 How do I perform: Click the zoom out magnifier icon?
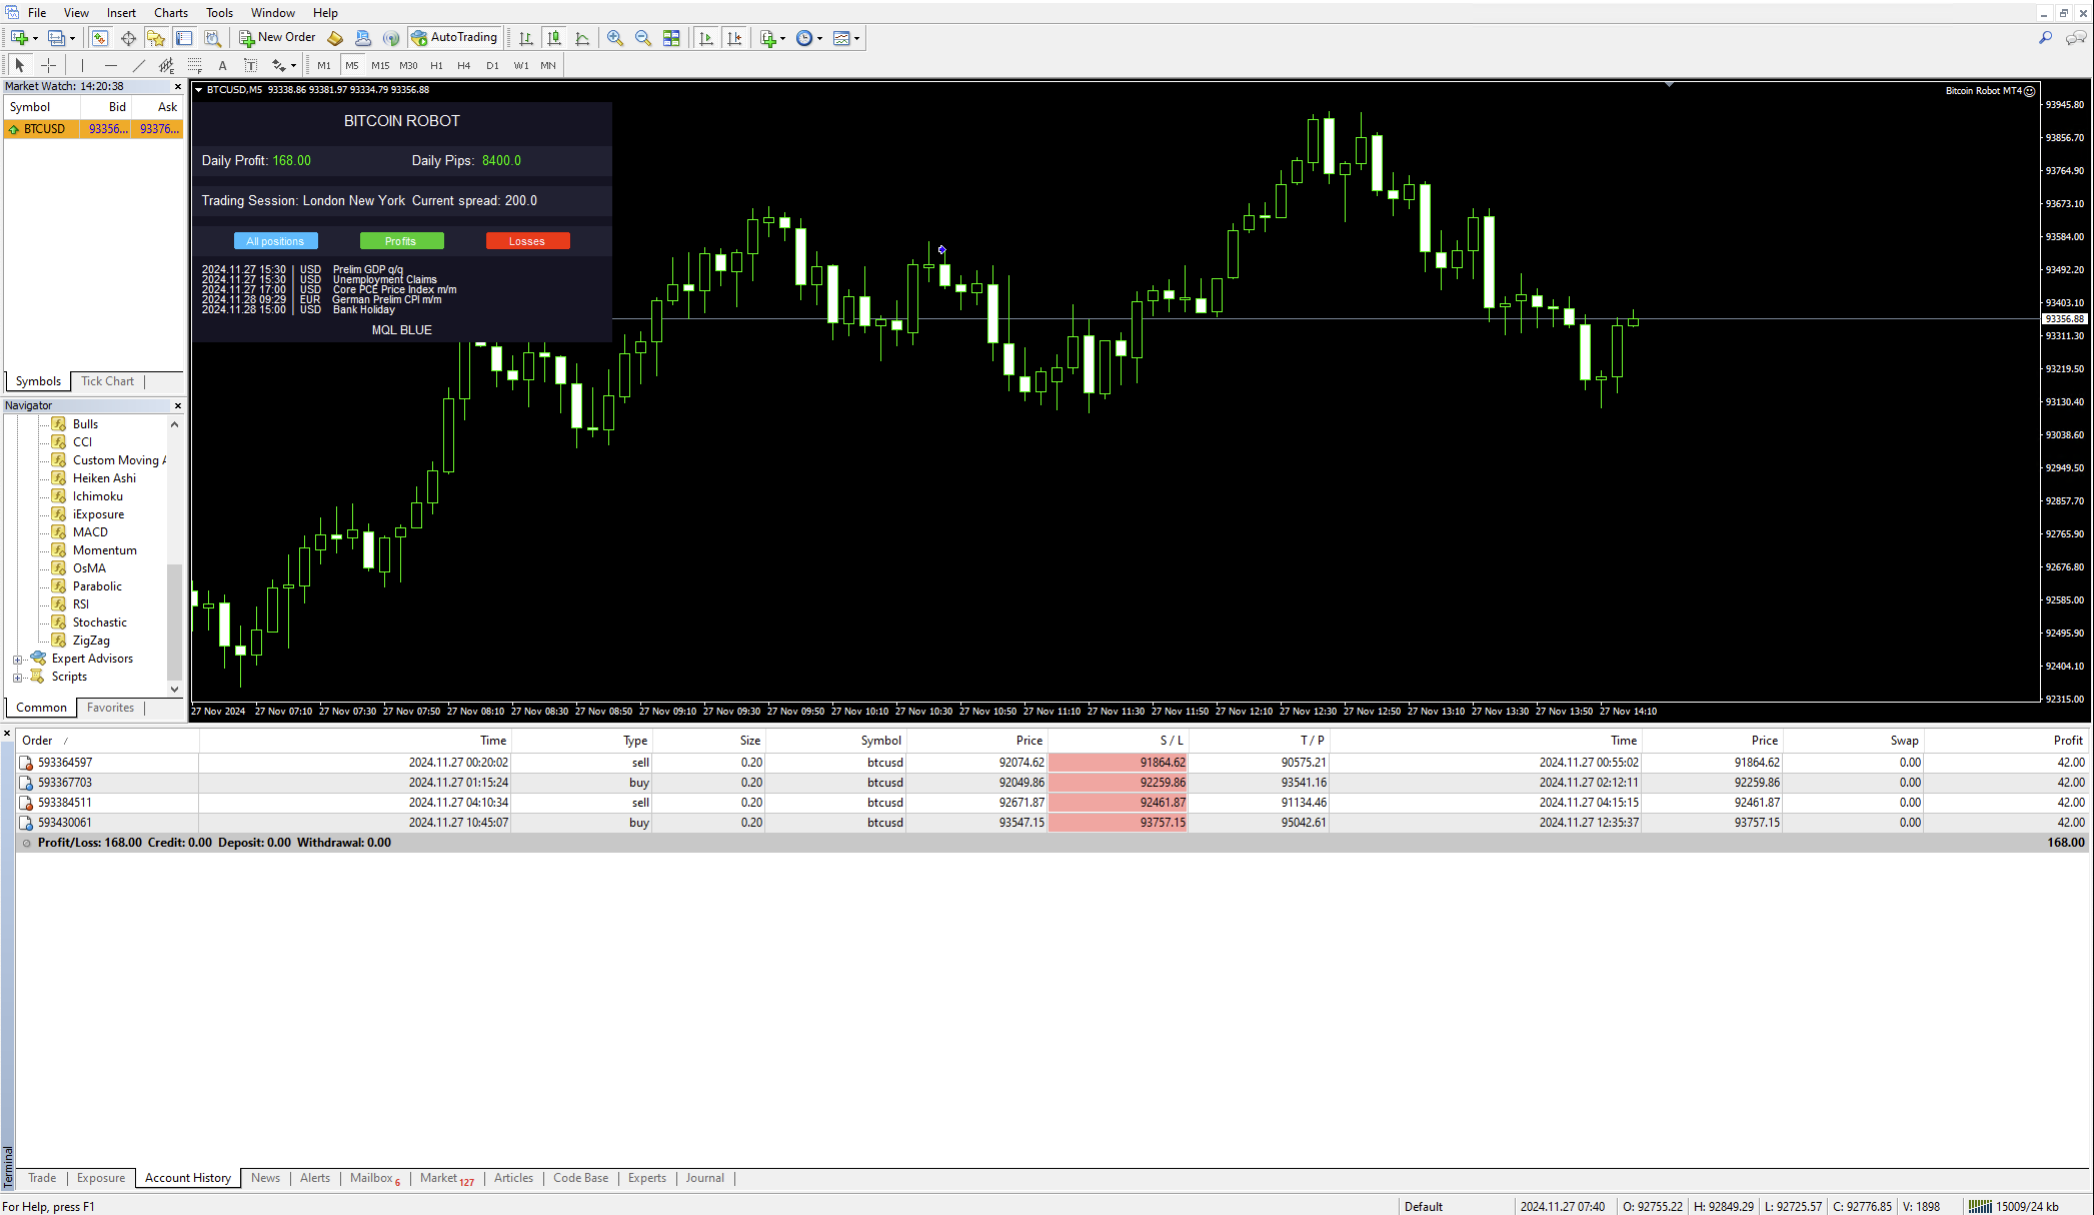coord(643,38)
